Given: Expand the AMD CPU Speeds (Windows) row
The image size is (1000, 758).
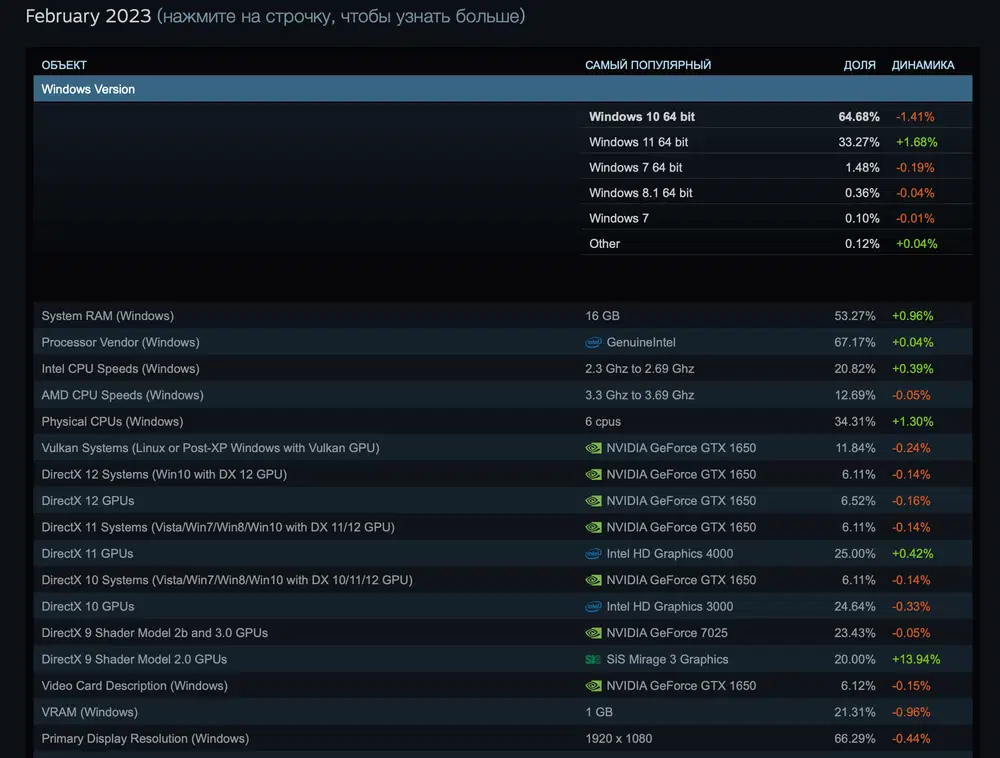Looking at the screenshot, I should (x=503, y=395).
